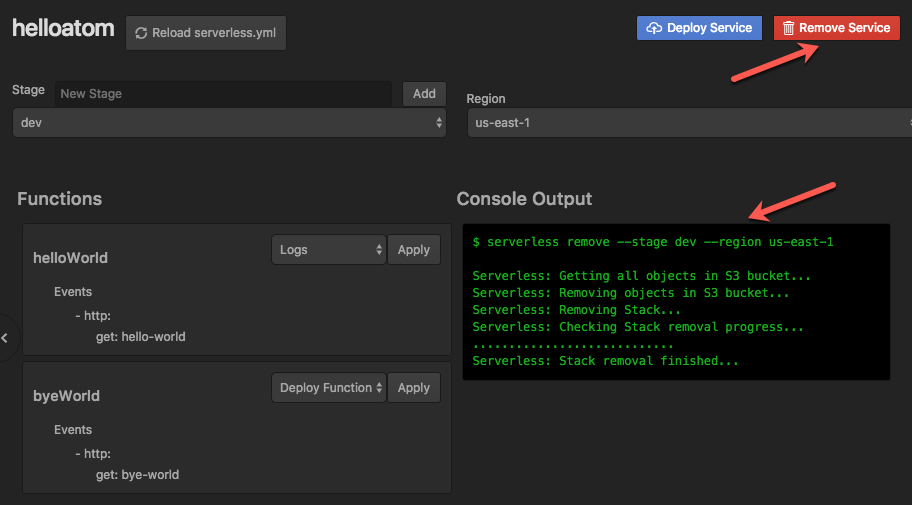Click the Removing Stack... console line
The image size is (912, 505).
(576, 310)
